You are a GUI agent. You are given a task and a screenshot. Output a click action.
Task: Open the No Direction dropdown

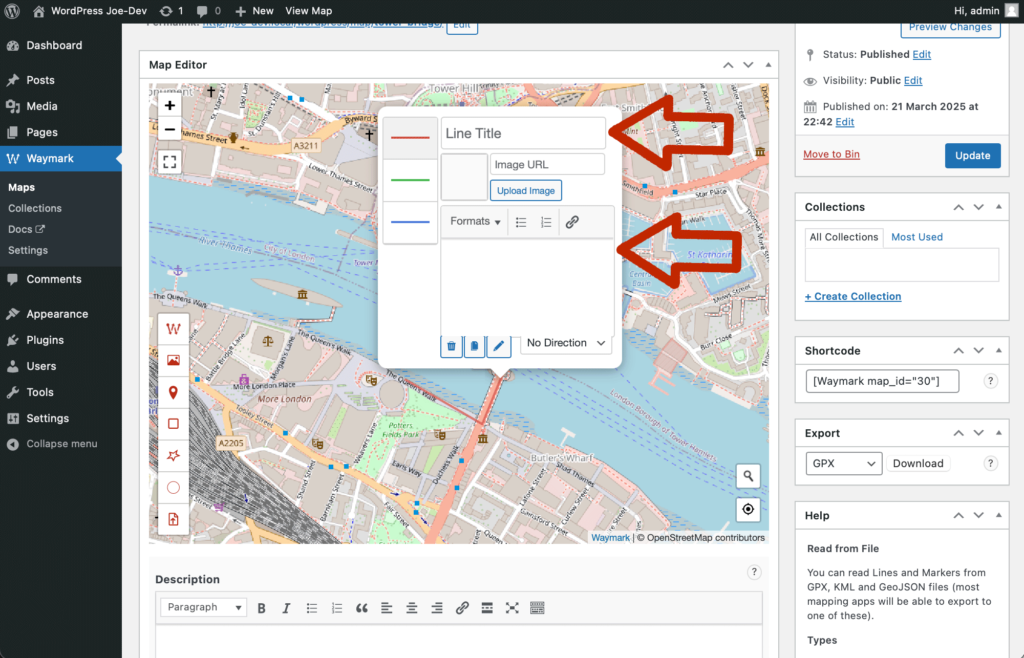[566, 343]
